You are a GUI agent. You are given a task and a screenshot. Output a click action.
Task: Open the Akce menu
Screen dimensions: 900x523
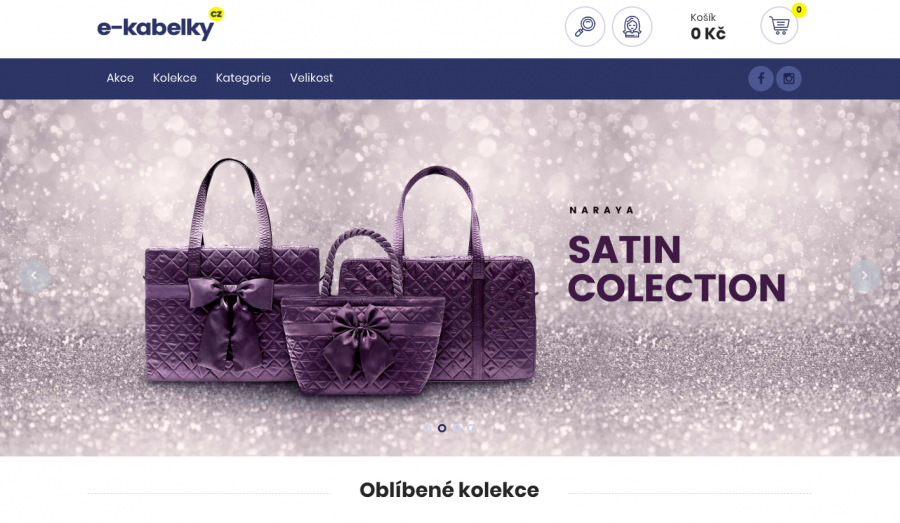[120, 78]
